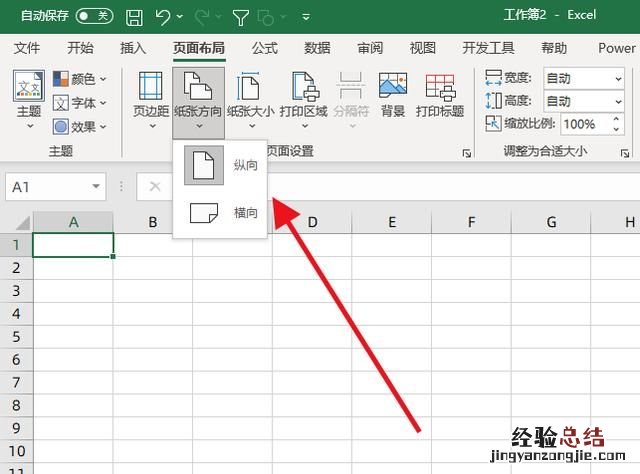Click the Save icon in title bar
This screenshot has height=474, width=640.
[x=135, y=16]
